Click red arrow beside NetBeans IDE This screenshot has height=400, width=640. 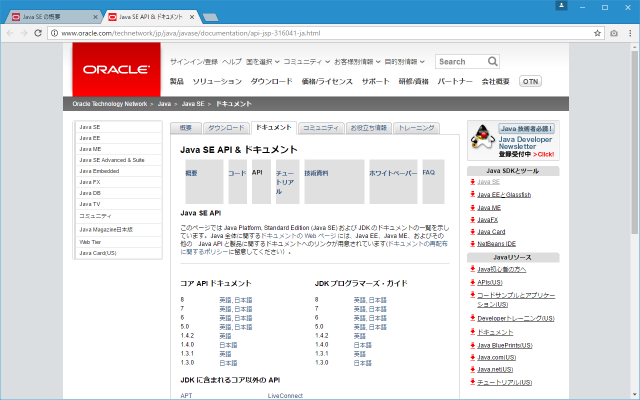[x=473, y=243]
